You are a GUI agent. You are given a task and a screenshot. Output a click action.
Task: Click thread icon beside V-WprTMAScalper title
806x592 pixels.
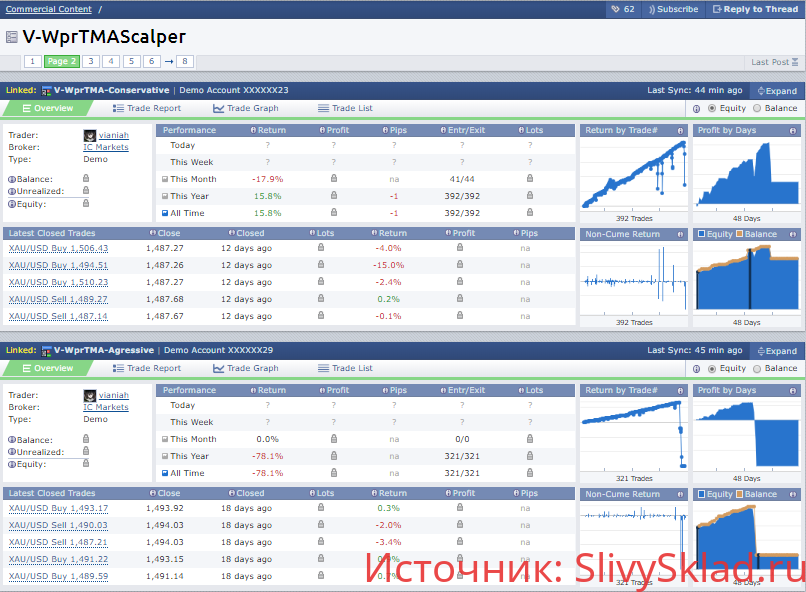pos(11,37)
